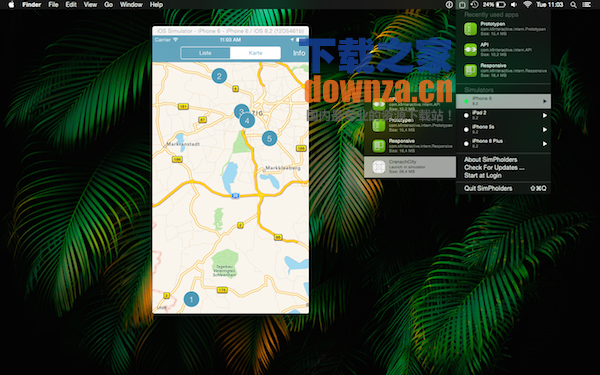
Task: Open the Edit menu
Action: [x=71, y=5]
